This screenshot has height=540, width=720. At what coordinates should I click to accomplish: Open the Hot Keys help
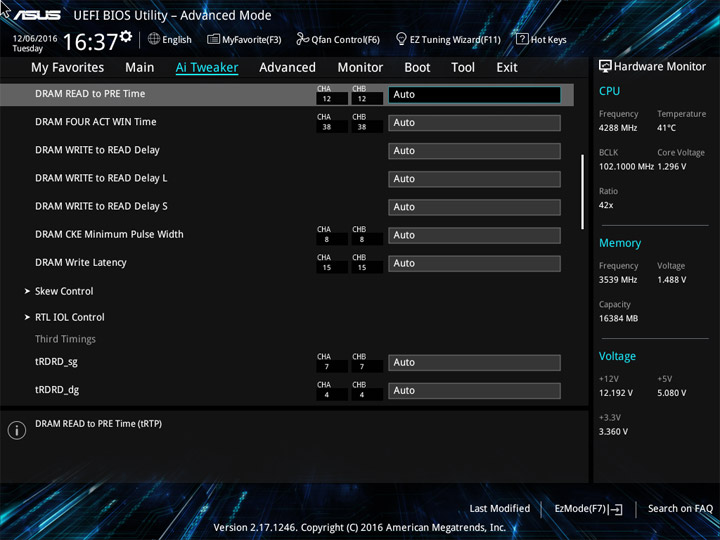point(541,39)
